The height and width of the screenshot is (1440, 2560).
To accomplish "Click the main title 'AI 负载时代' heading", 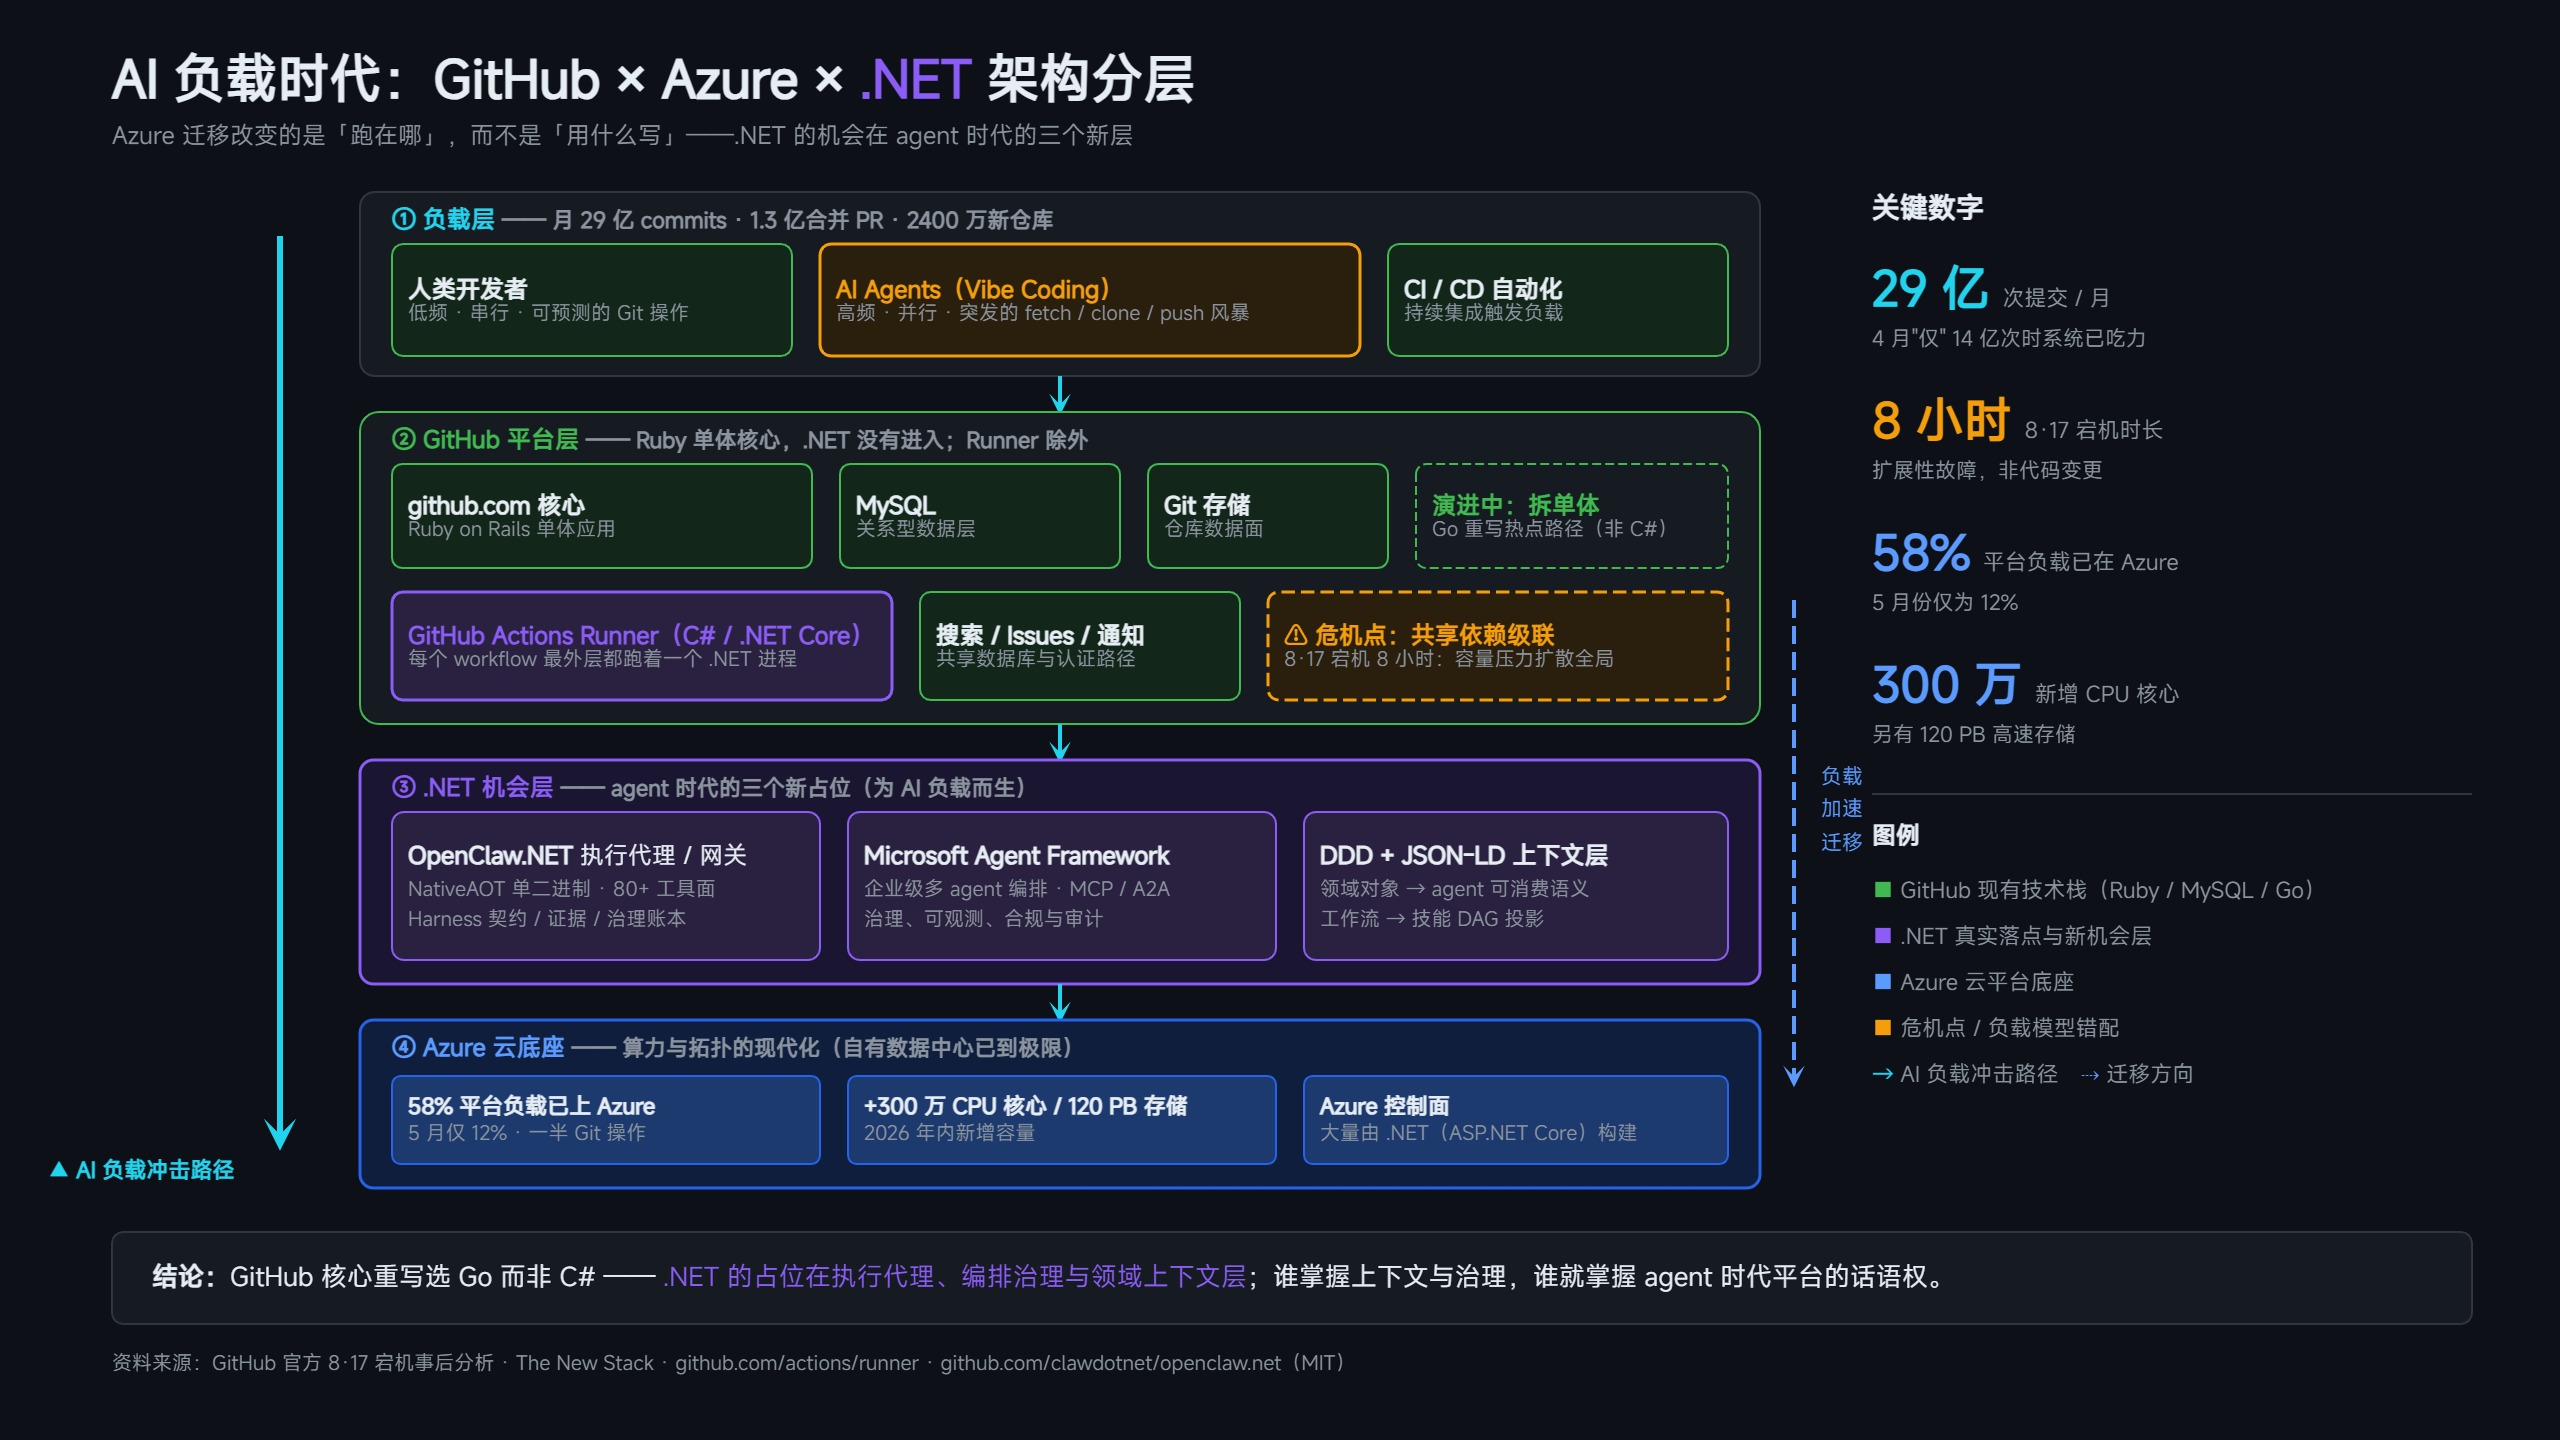I will point(652,79).
